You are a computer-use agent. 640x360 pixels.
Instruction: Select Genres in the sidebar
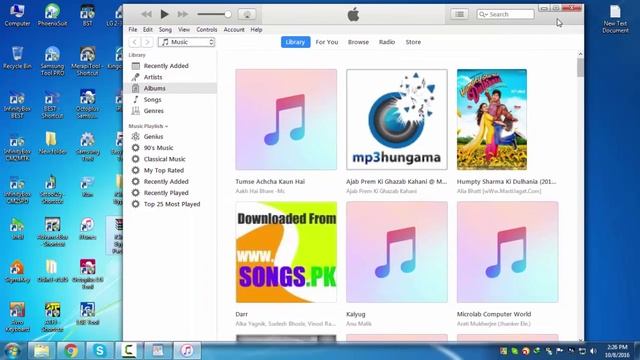click(170, 111)
